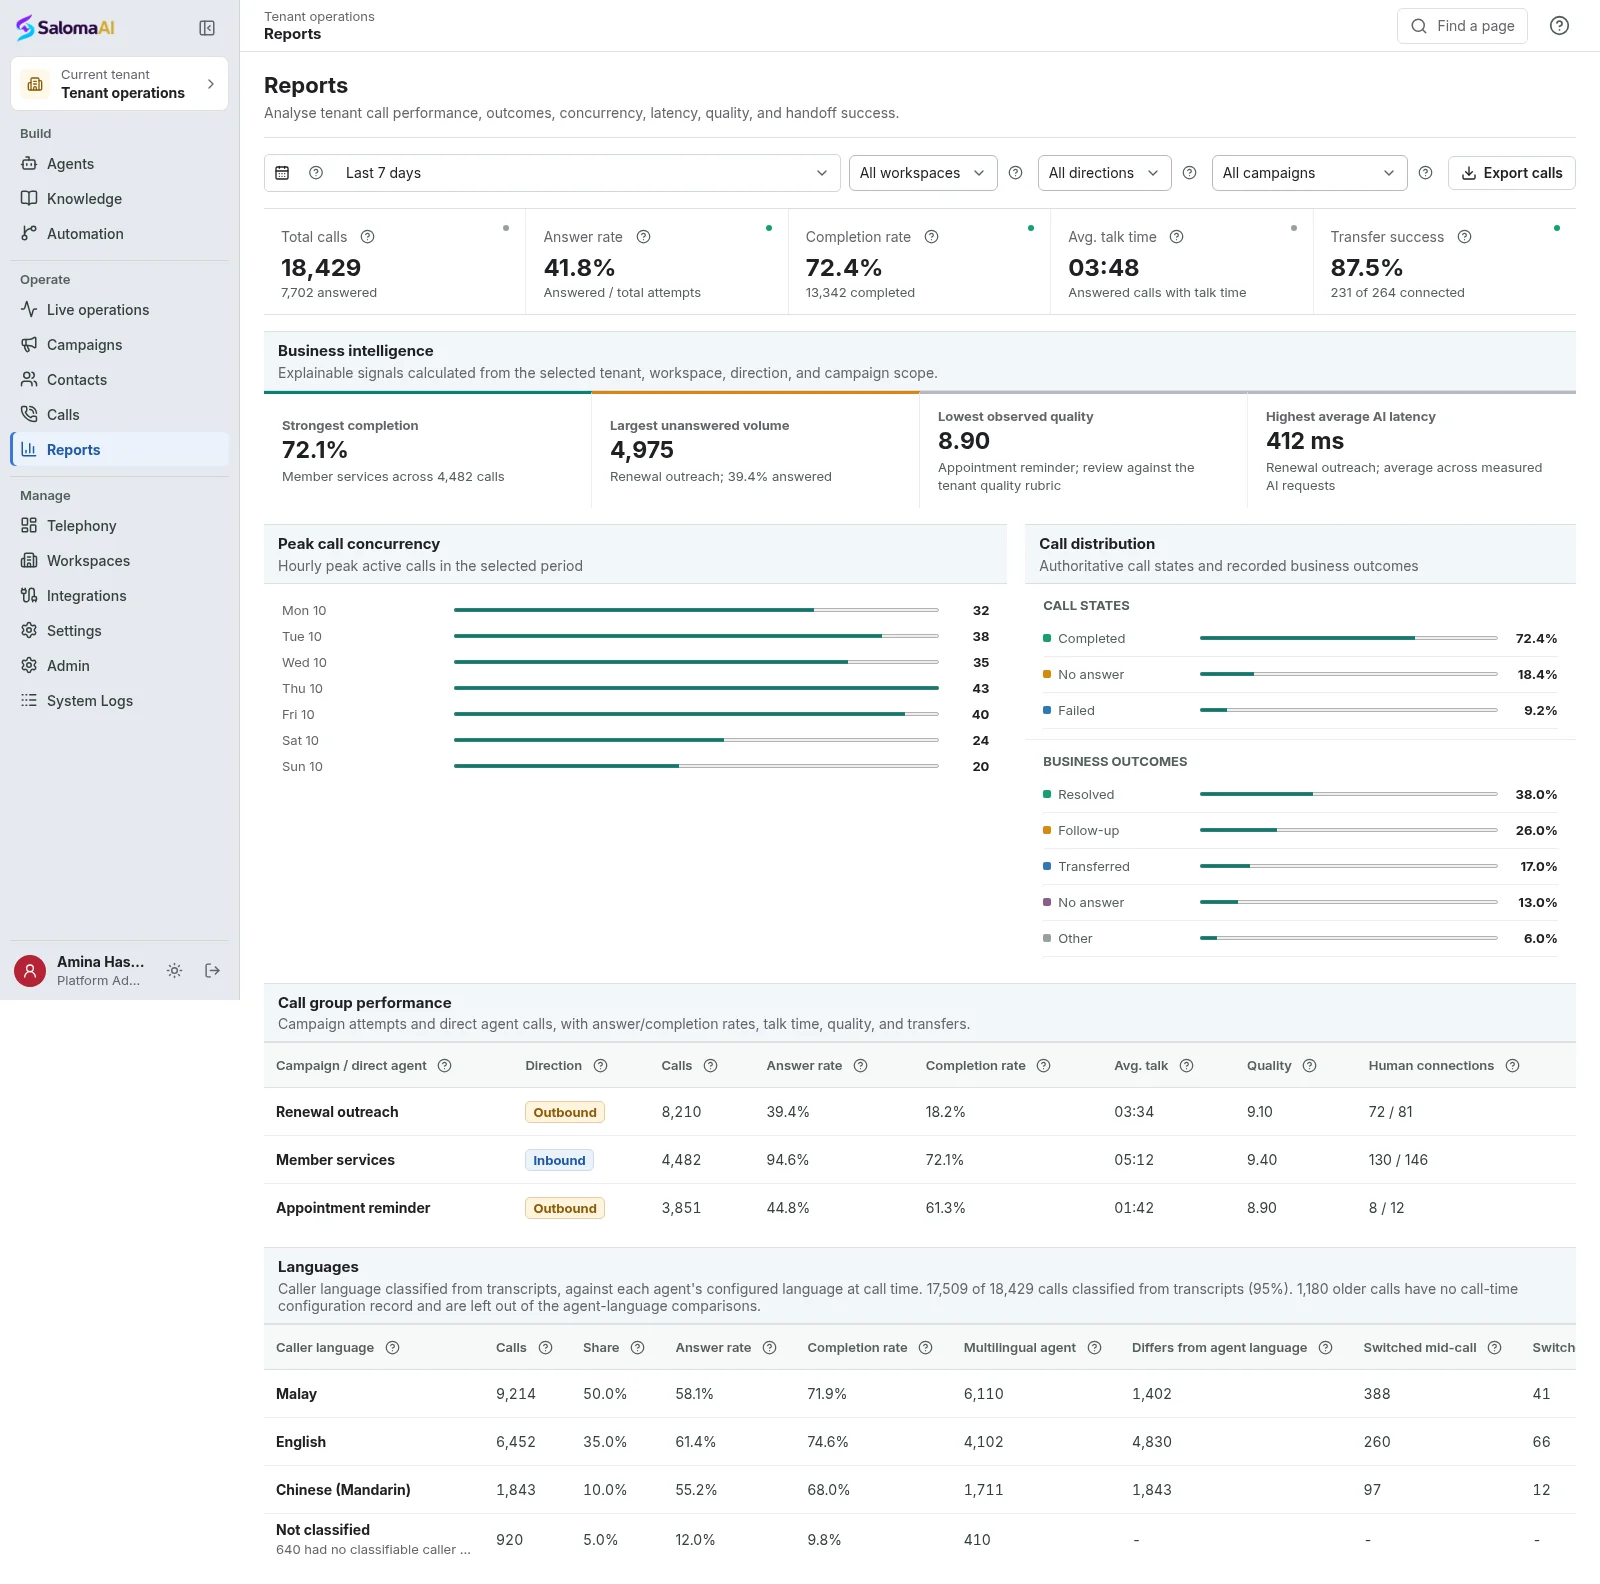
Task: Show info for Quality column header
Action: click(1309, 1066)
